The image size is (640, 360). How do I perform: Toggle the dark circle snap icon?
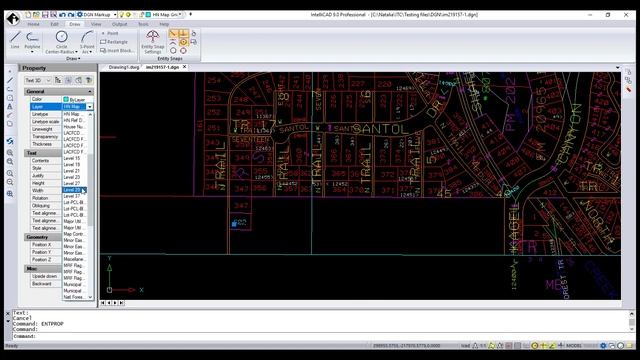[173, 51]
